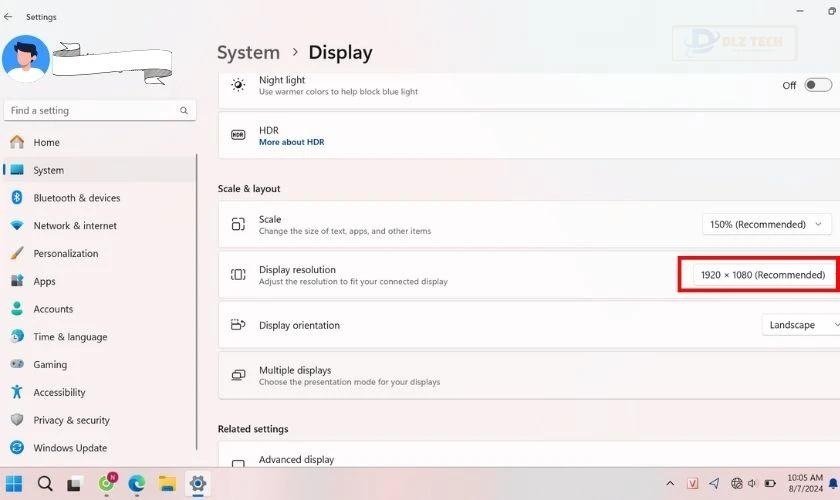Expand the Multiple displays section
The width and height of the screenshot is (840, 500).
click(x=529, y=376)
